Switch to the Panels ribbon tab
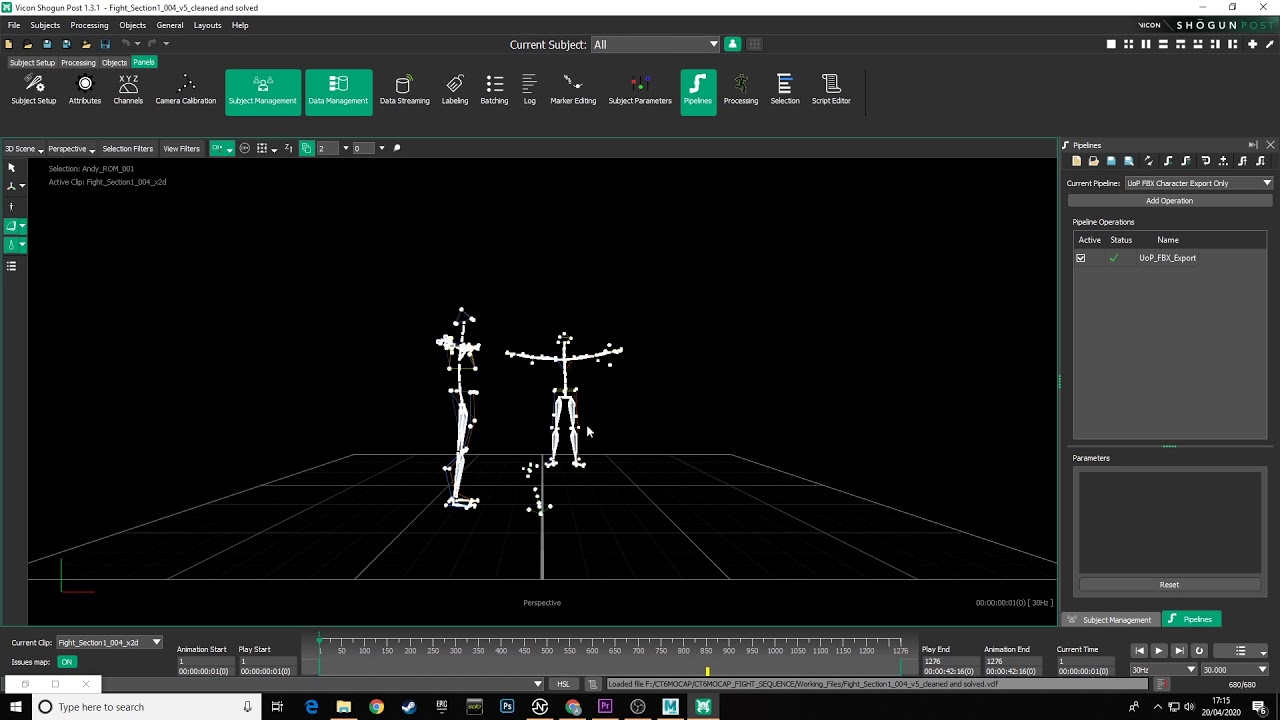Image resolution: width=1280 pixels, height=720 pixels. click(144, 62)
